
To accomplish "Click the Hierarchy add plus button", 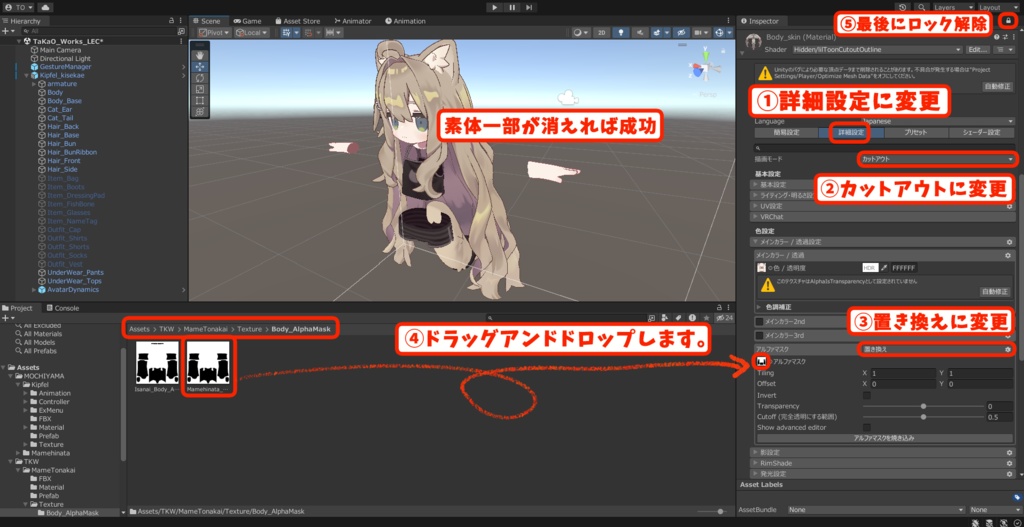I will 7,31.
